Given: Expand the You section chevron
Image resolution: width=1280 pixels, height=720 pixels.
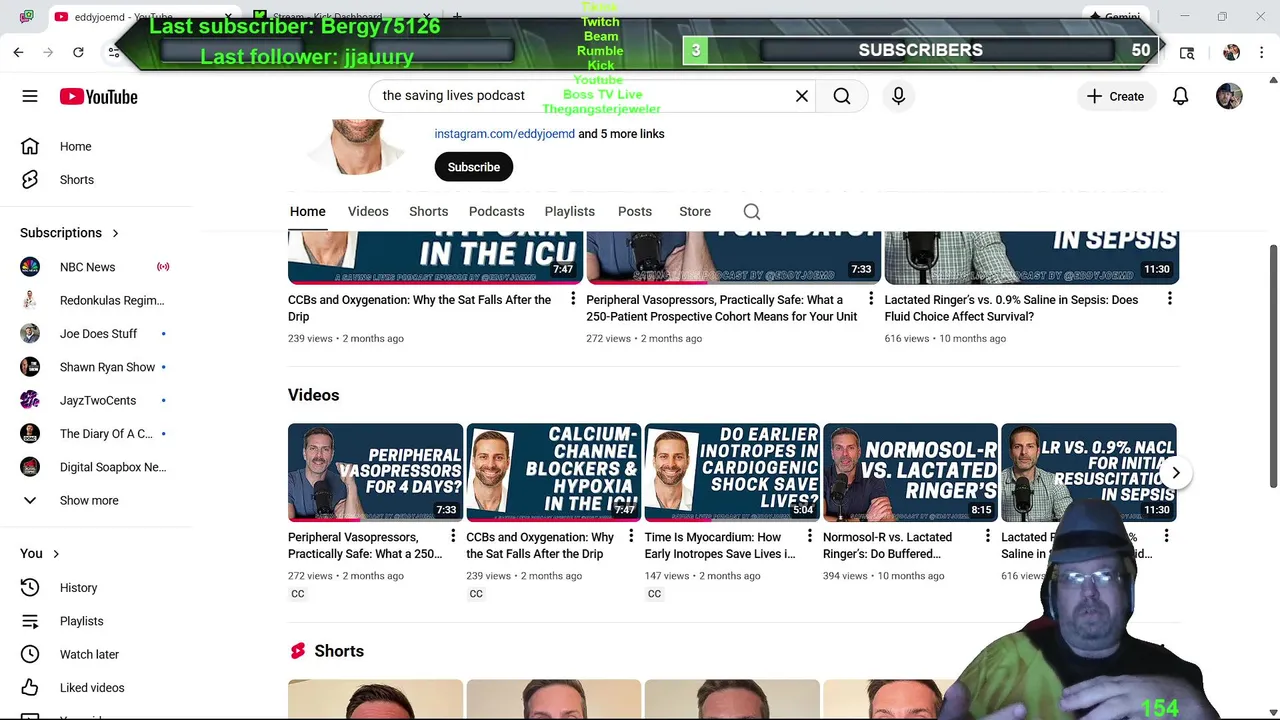Looking at the screenshot, I should click(x=56, y=553).
